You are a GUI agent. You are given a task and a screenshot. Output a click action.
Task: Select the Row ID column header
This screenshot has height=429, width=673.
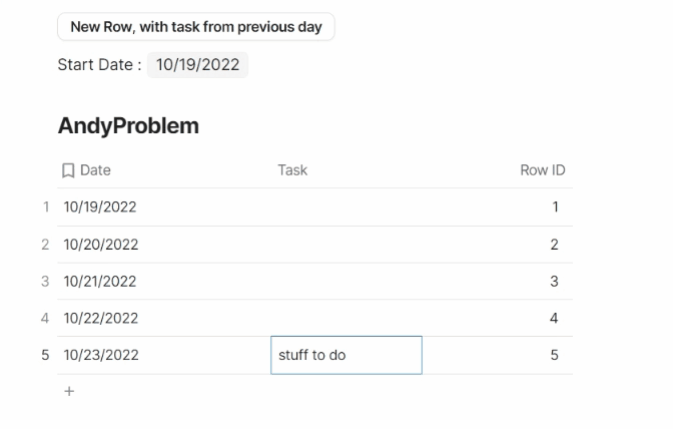tap(542, 170)
